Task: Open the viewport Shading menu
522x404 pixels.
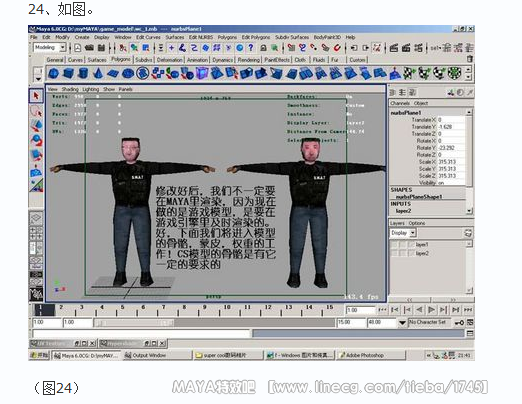Action: coord(70,89)
